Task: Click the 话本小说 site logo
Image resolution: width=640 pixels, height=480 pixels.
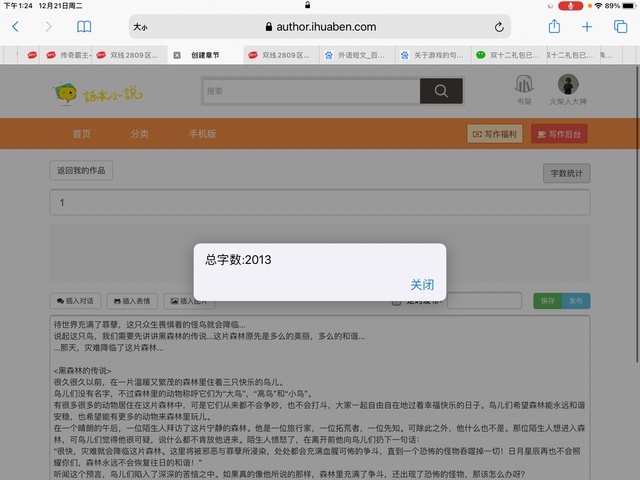Action: pyautogui.click(x=86, y=92)
